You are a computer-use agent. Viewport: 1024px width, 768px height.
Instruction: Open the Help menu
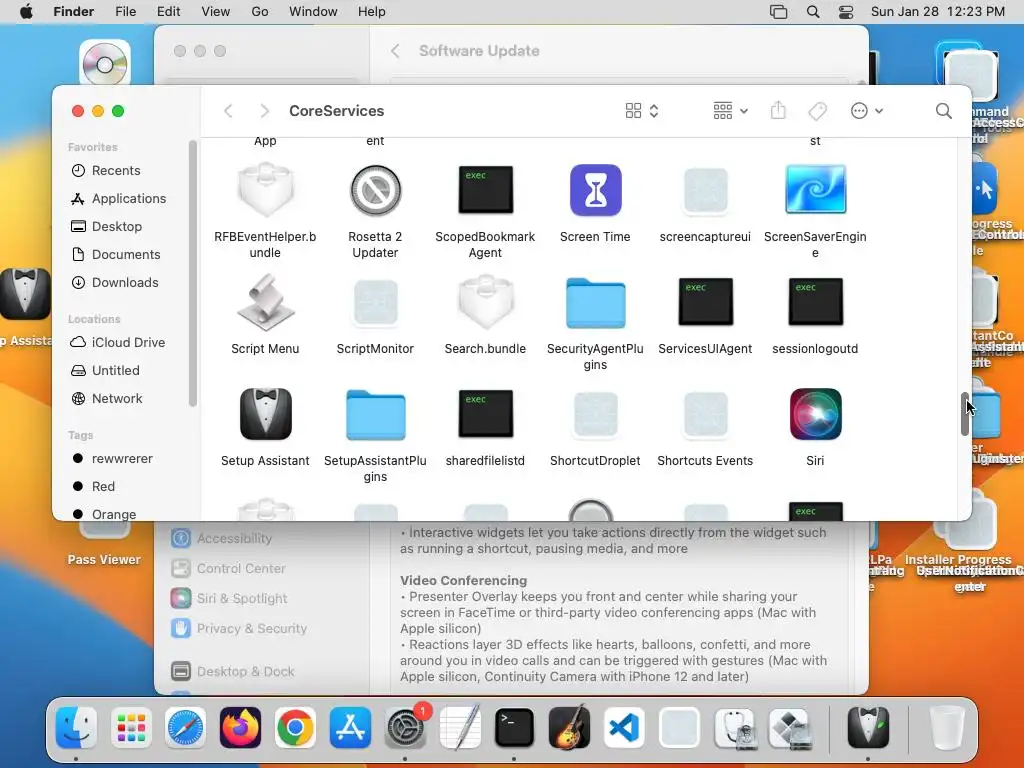372,12
